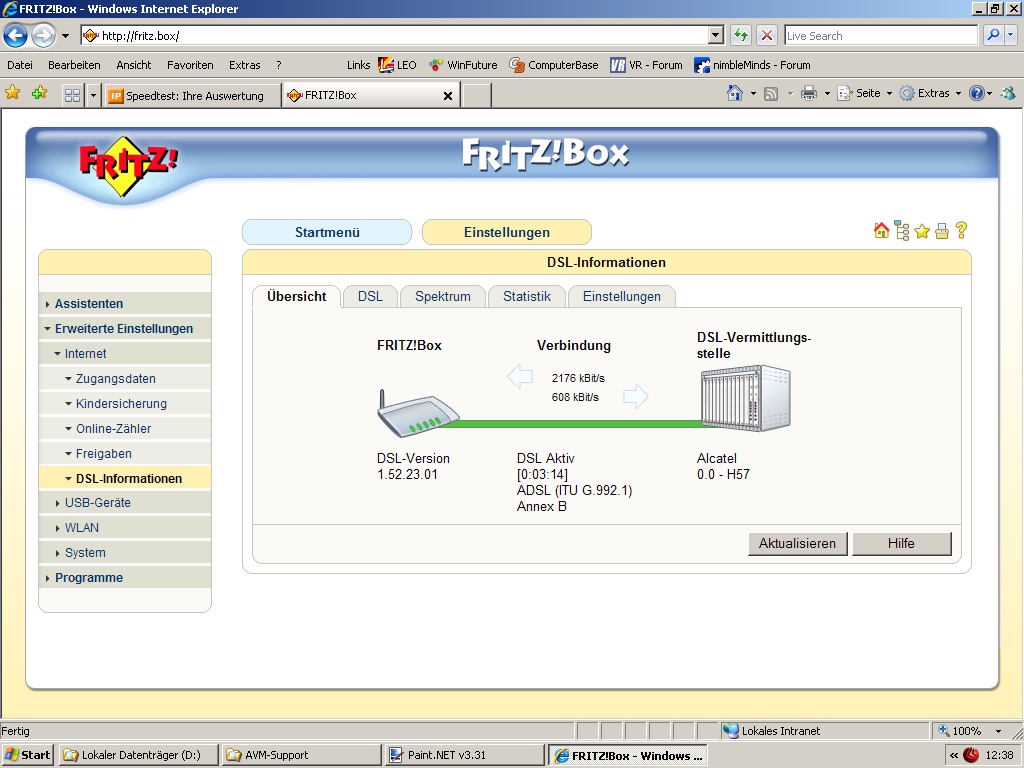
Task: Collapse Erweiterte Einstellungen in sidebar
Action: pos(125,328)
